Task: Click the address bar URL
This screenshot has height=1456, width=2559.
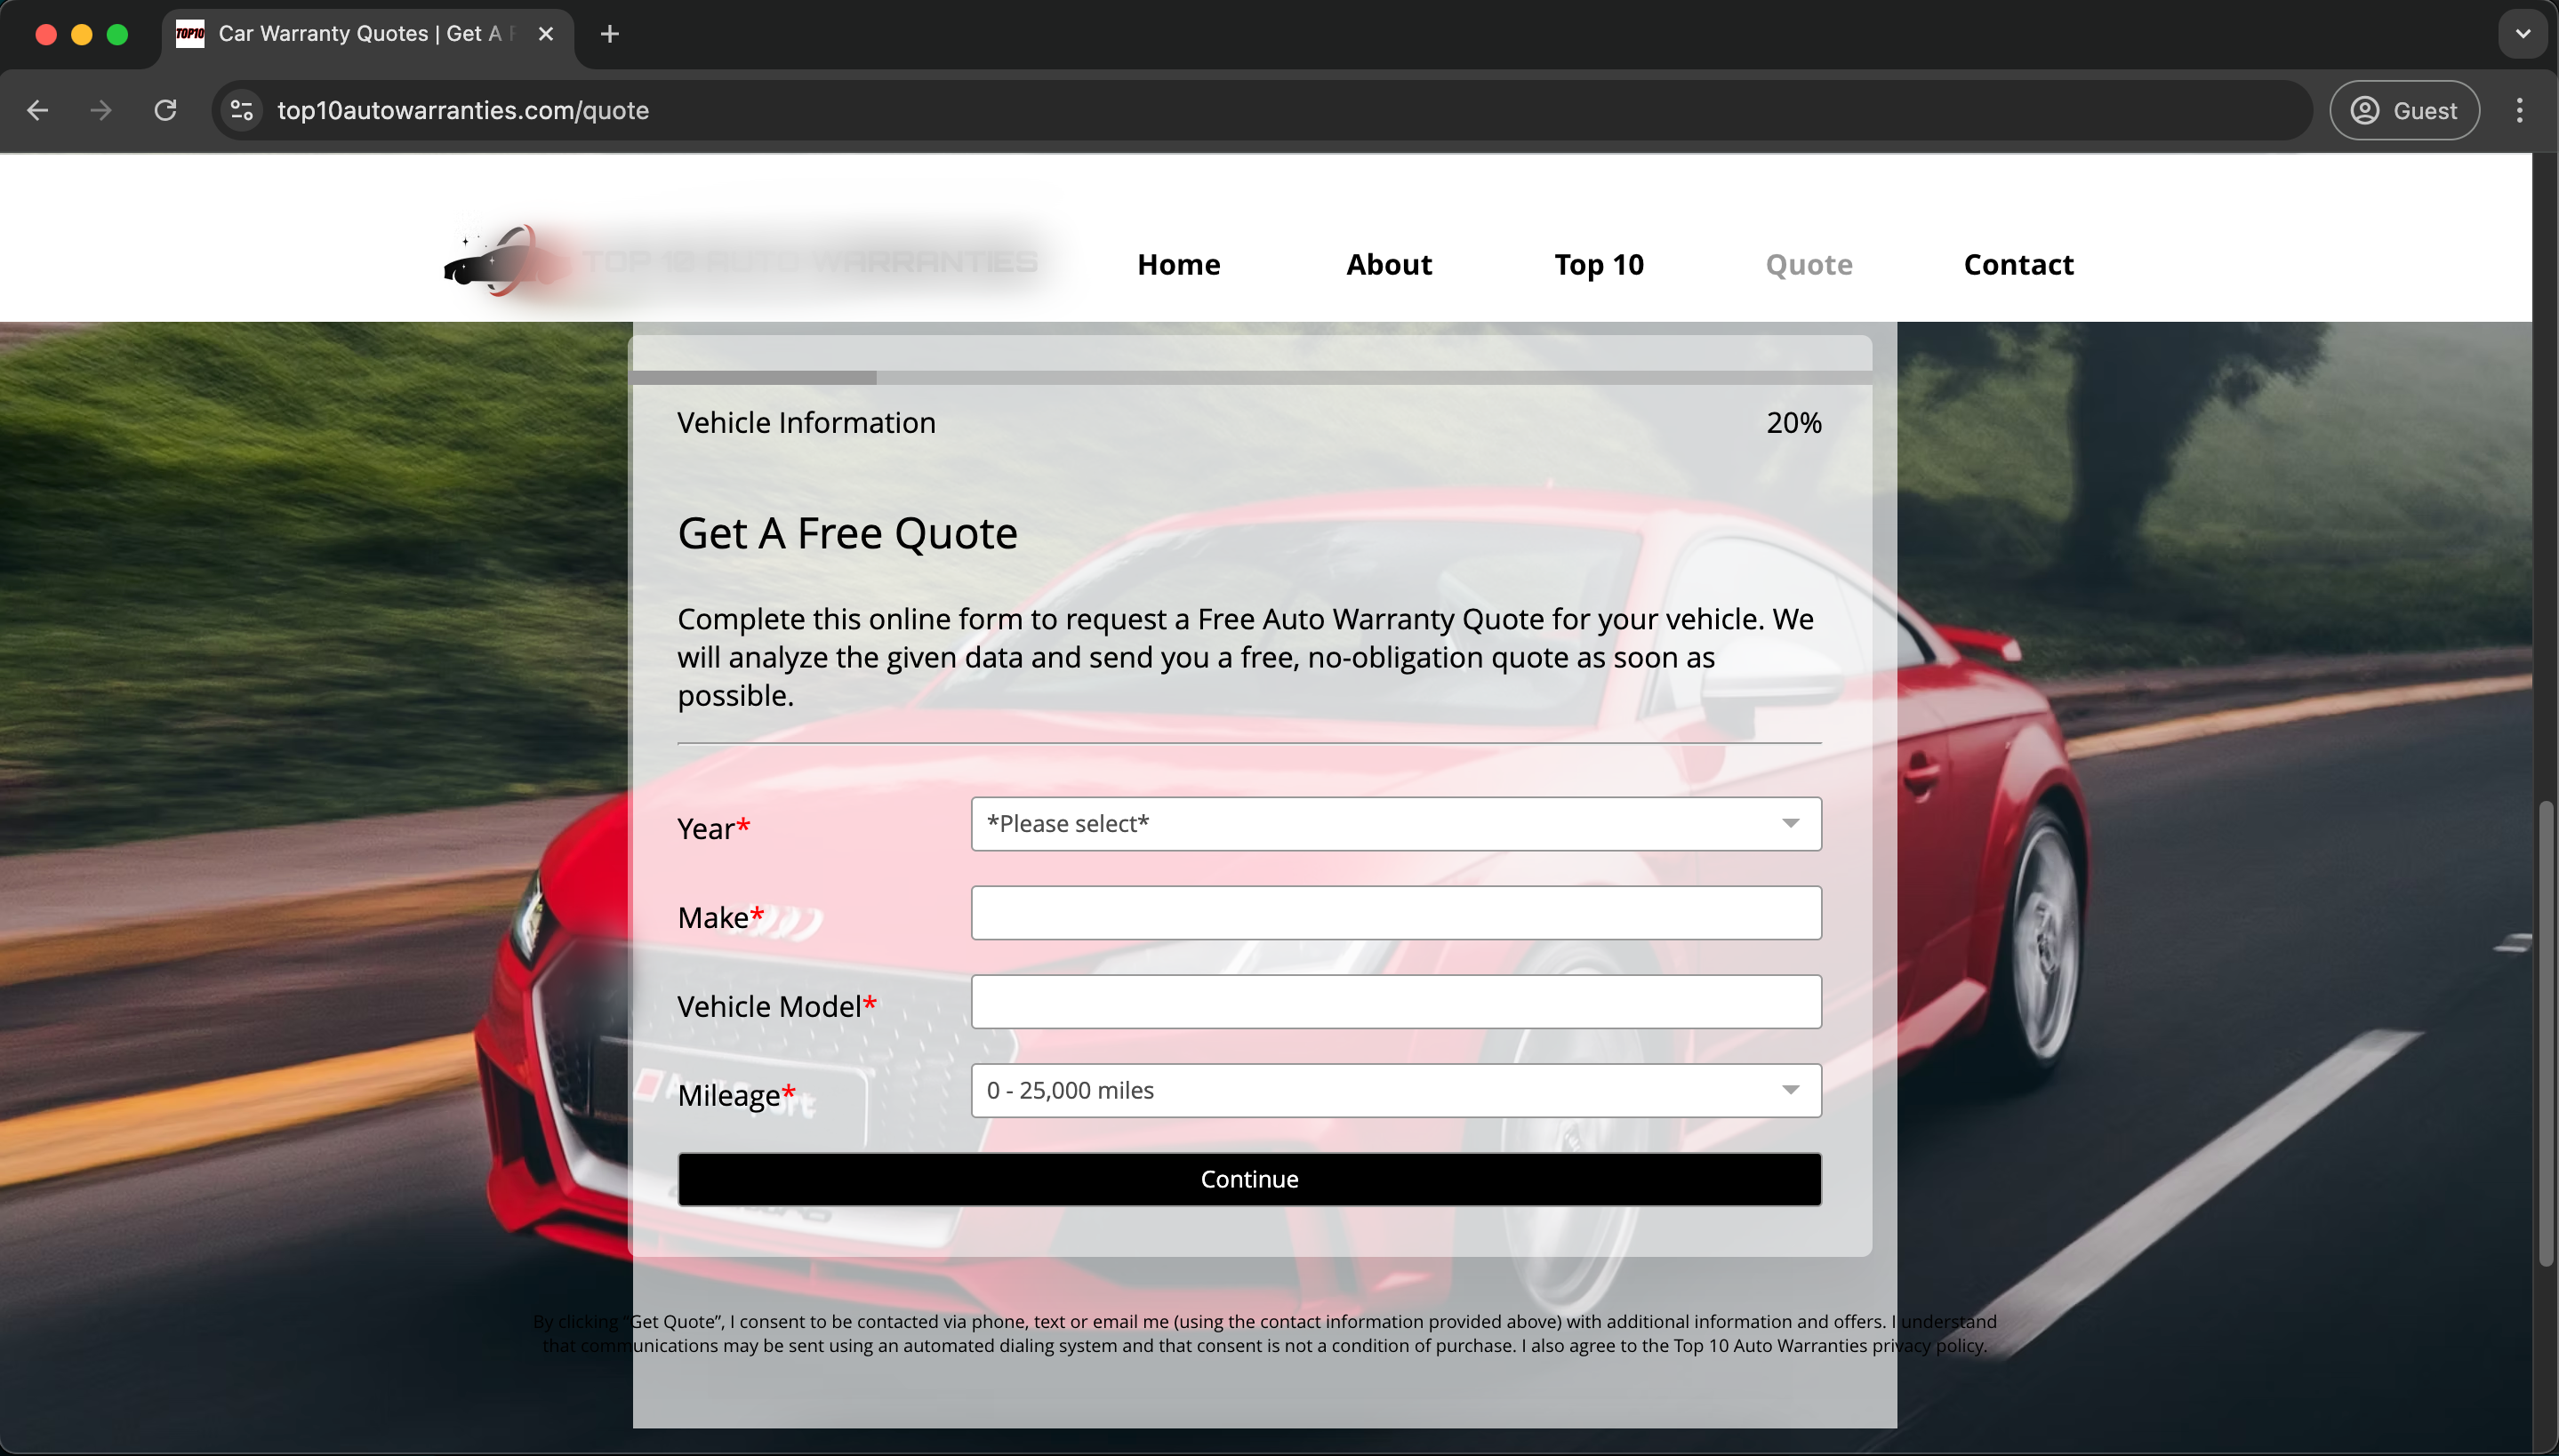Action: pos(463,110)
